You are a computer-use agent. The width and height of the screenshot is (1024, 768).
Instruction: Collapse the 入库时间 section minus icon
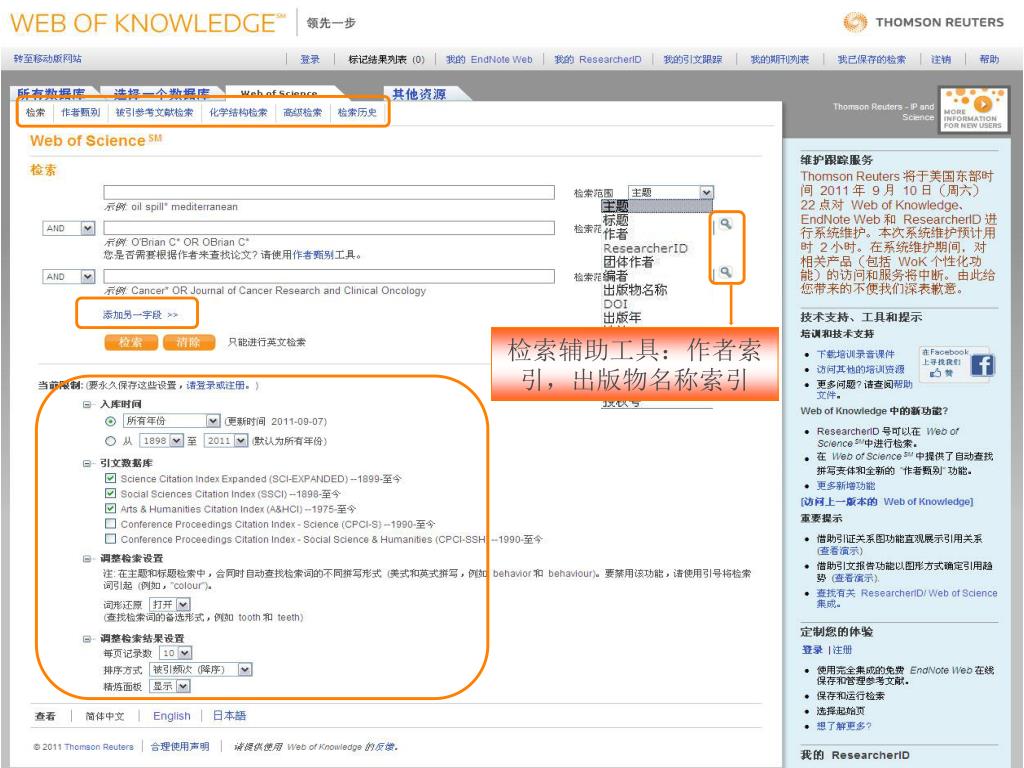coord(87,404)
